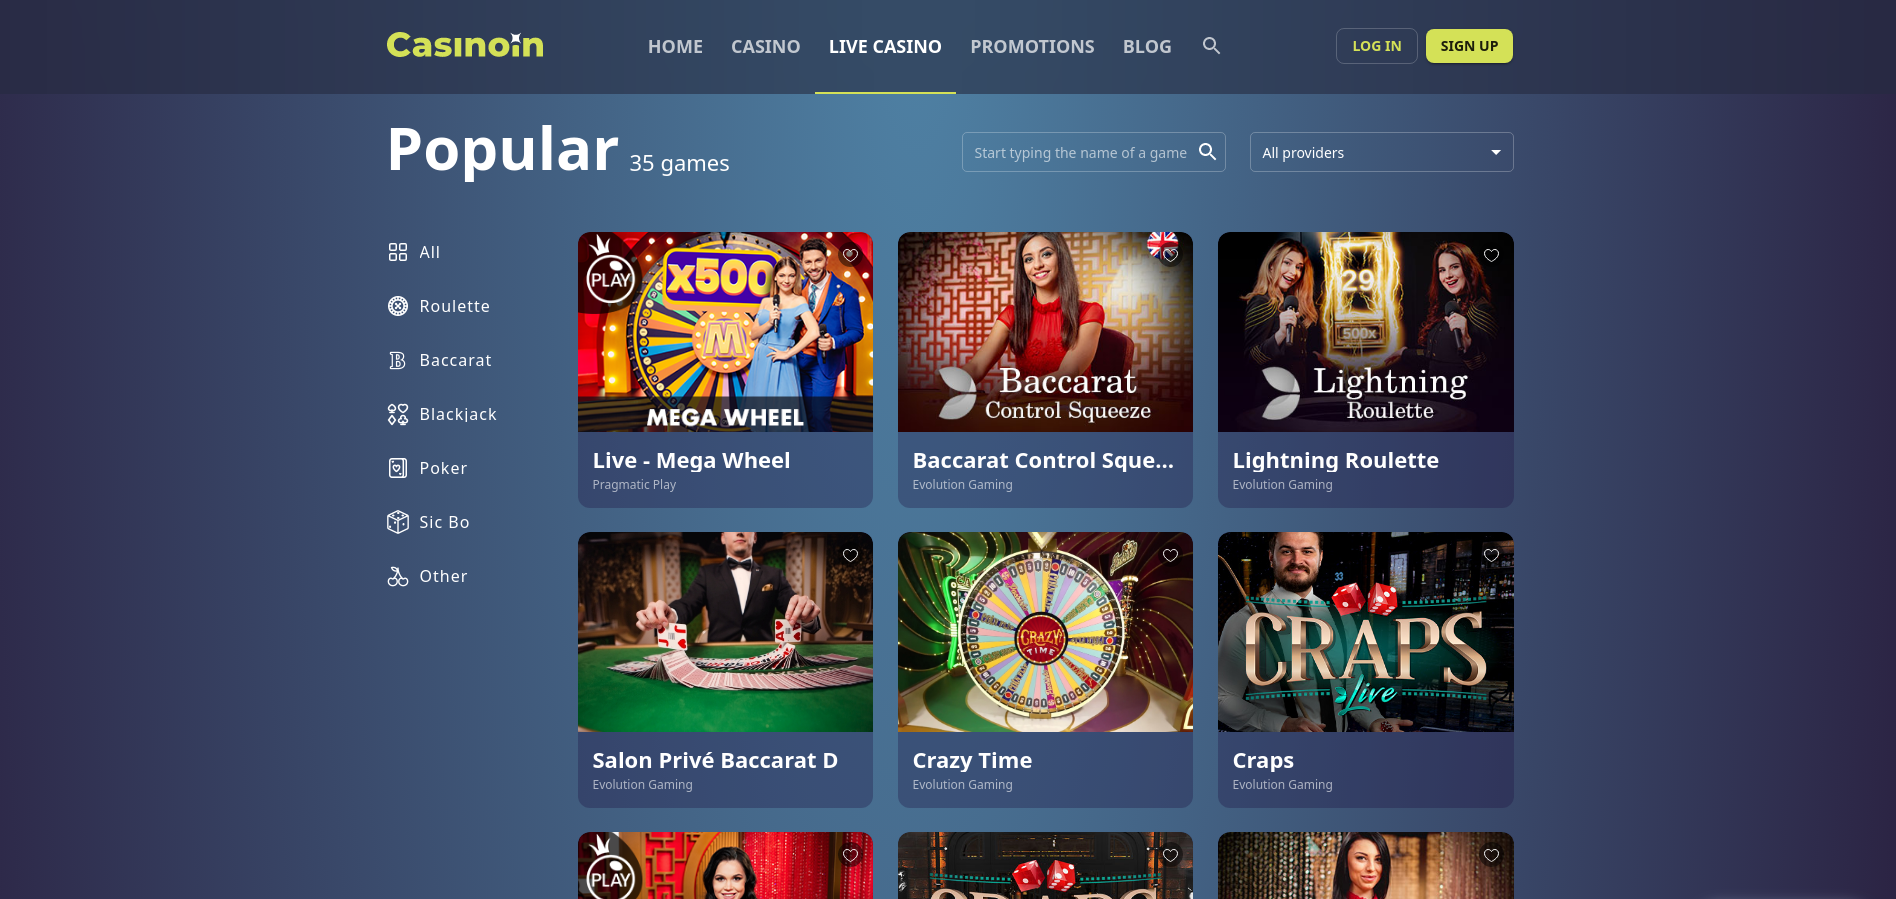Open the Blackjack category icon
The image size is (1896, 899).
[398, 414]
